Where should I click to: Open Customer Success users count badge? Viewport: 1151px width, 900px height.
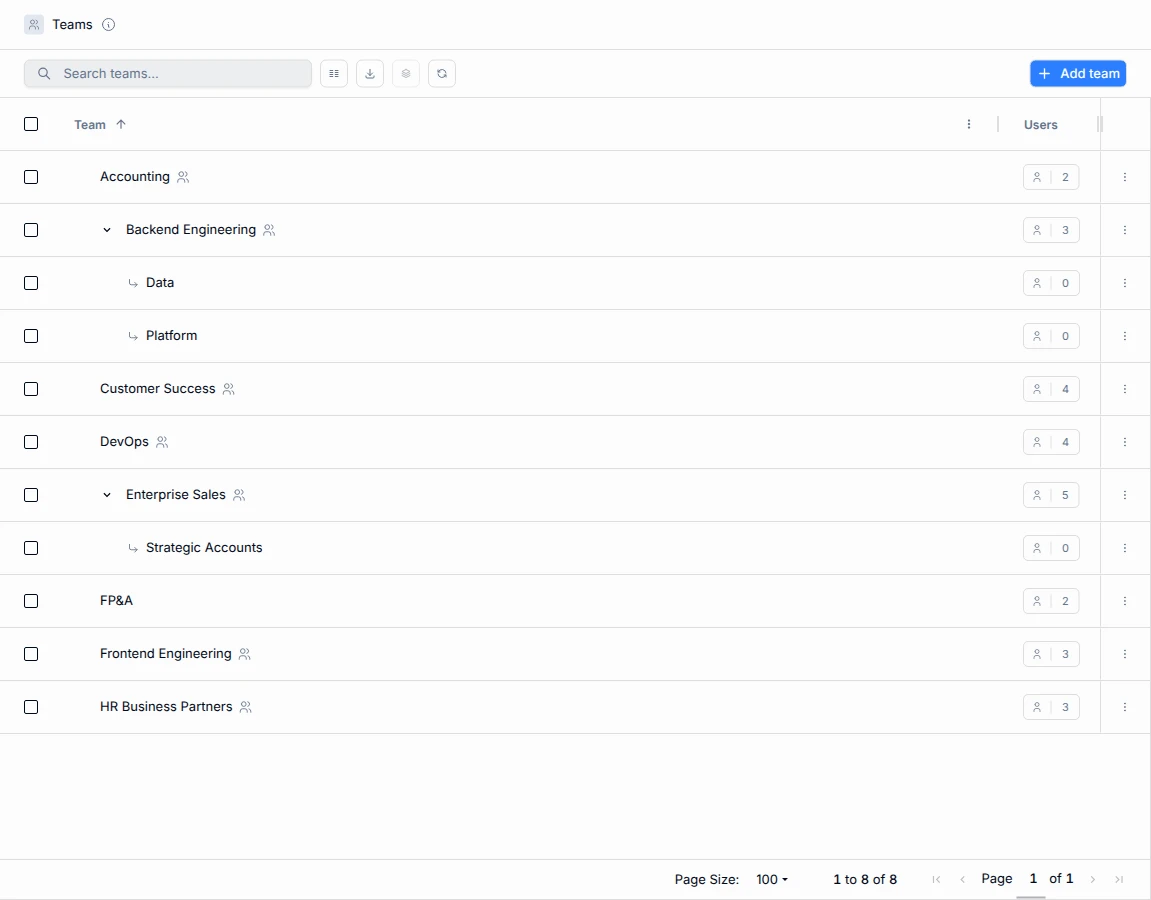[1051, 389]
